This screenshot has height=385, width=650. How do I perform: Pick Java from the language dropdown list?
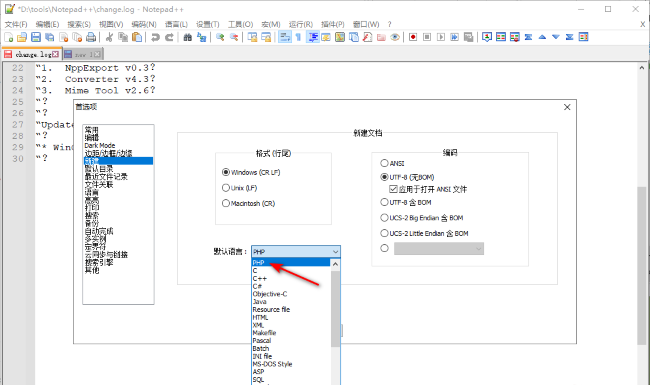pos(291,302)
